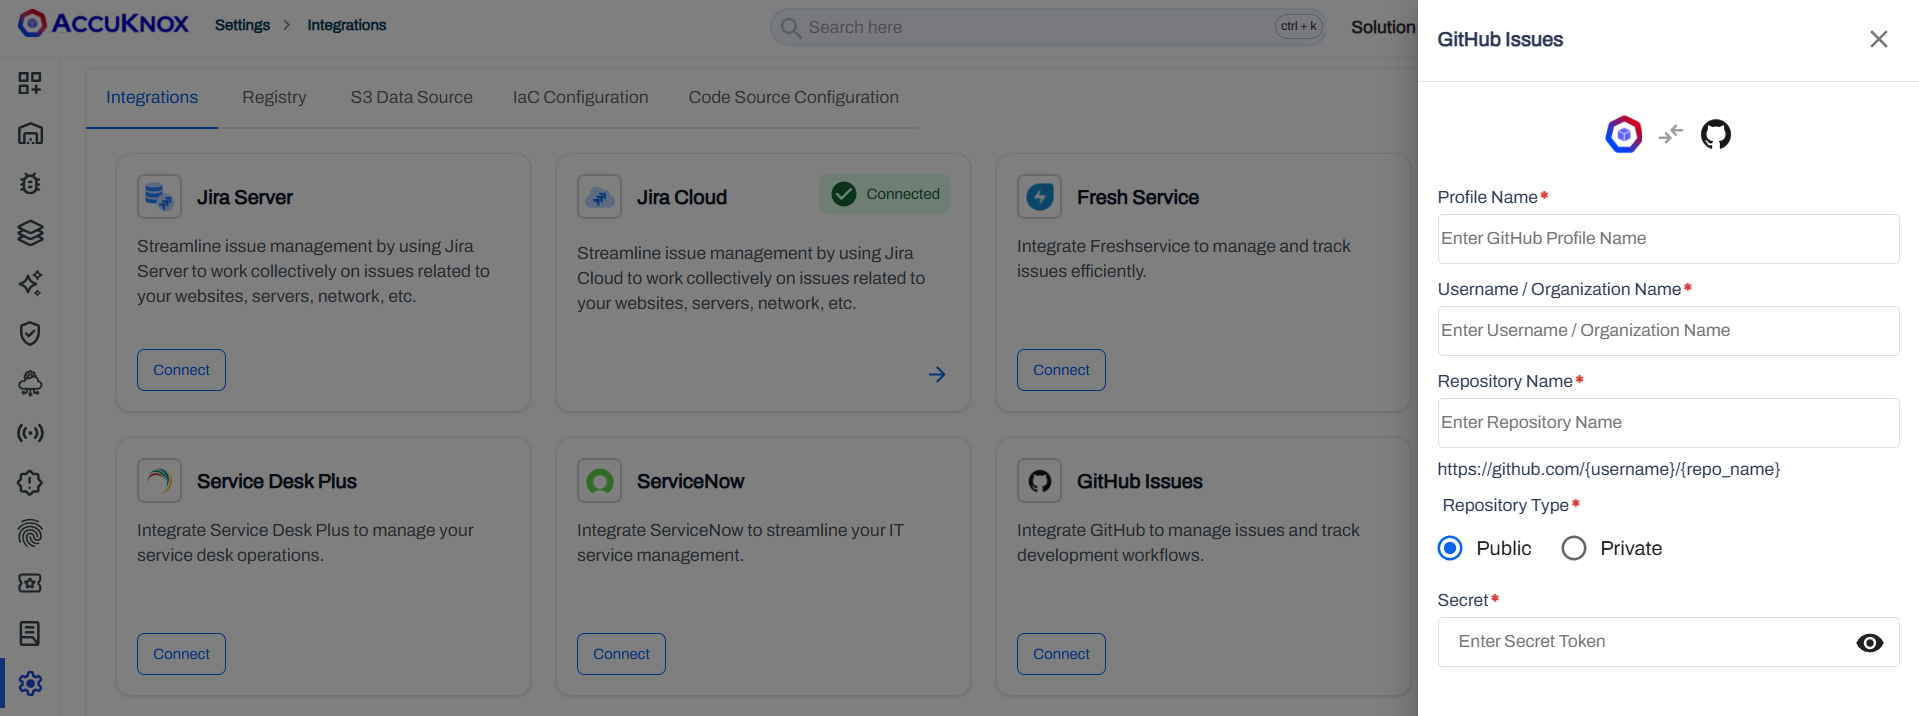Open the cloud security icon in sidebar
This screenshot has height=716, width=1919.
[x=30, y=383]
